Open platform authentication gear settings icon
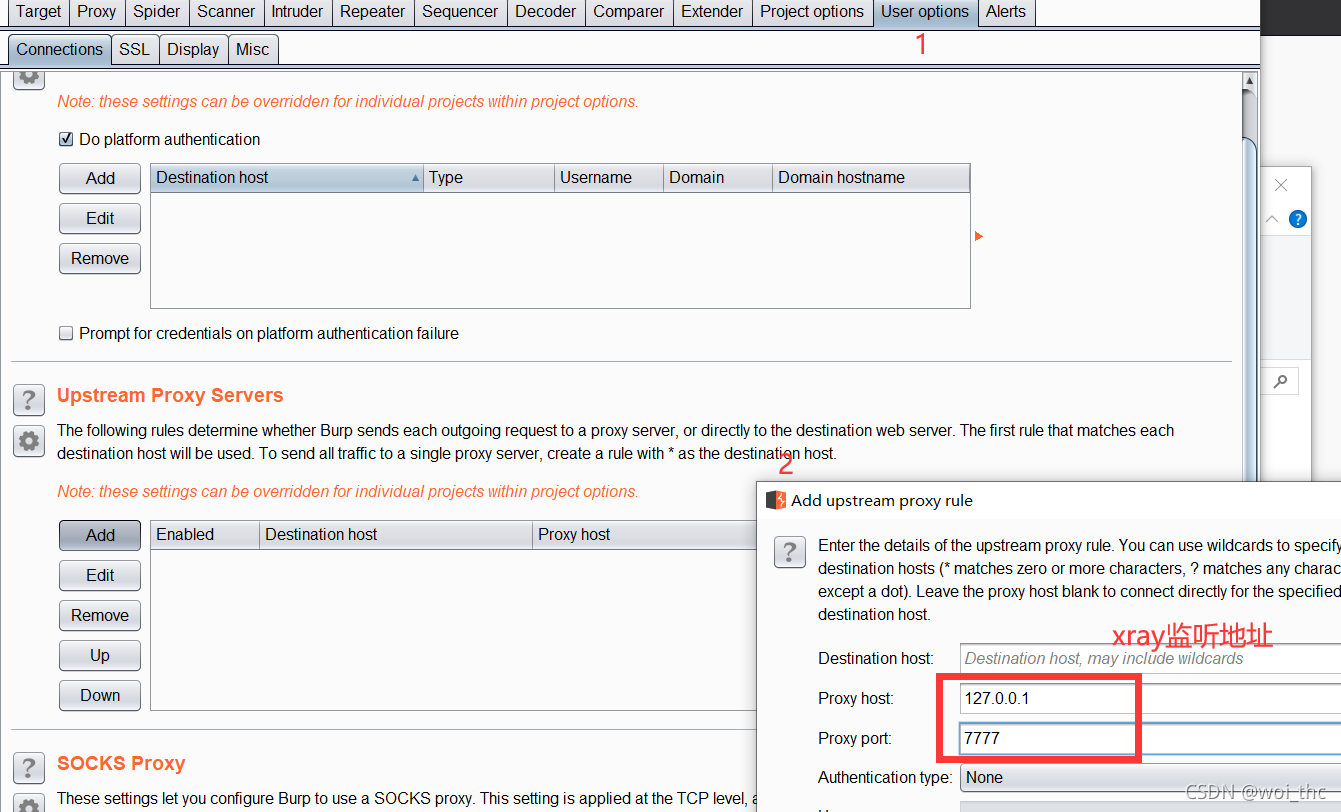This screenshot has width=1341, height=812. [29, 77]
